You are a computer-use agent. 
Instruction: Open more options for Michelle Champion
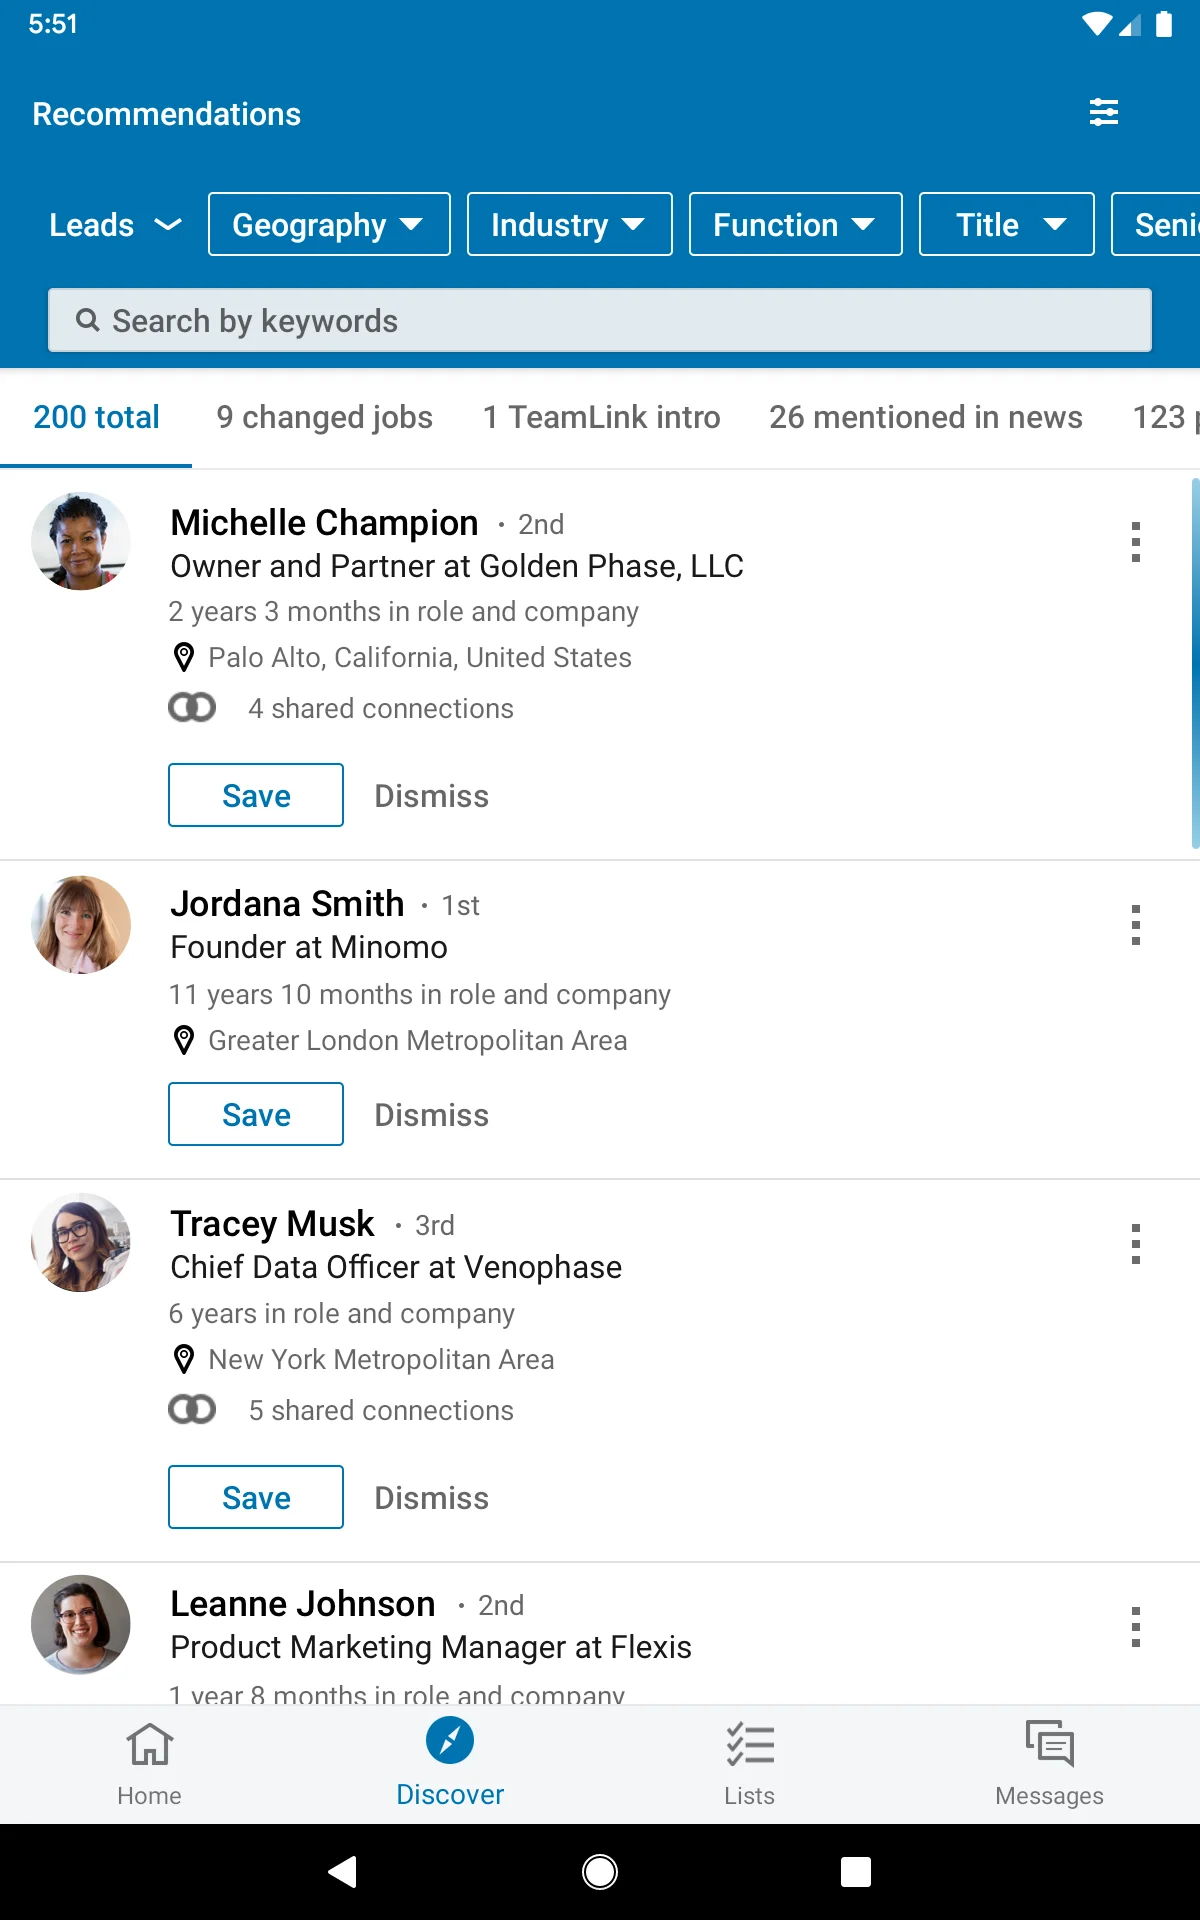click(1136, 542)
